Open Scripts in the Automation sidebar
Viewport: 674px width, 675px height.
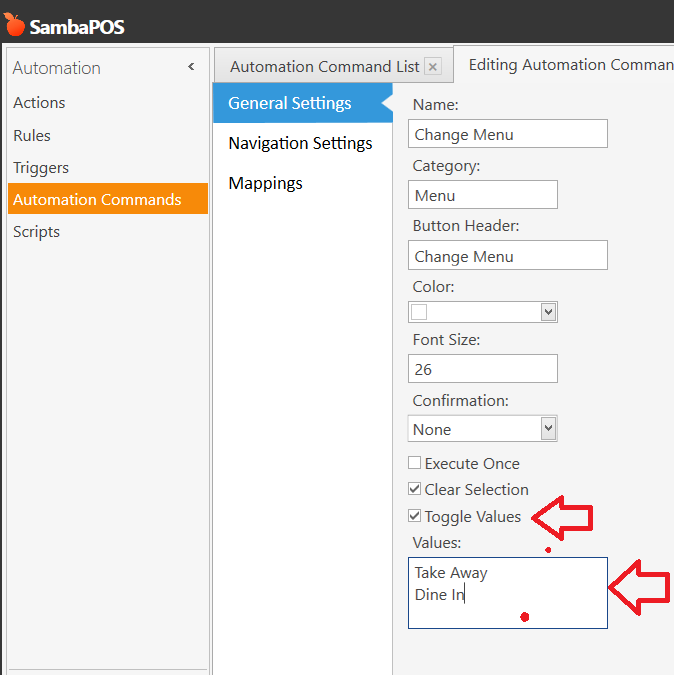tap(36, 231)
